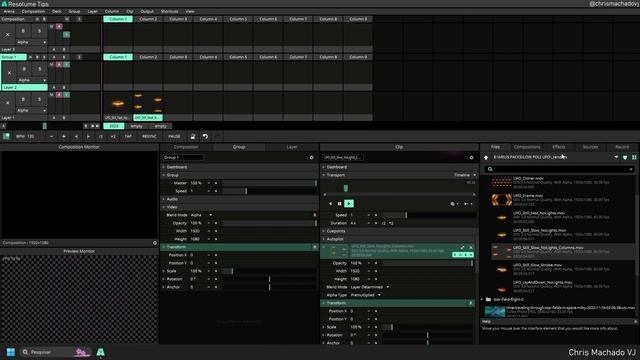Add current folder to favorites heart
The width and height of the screenshot is (640, 360).
(x=625, y=158)
